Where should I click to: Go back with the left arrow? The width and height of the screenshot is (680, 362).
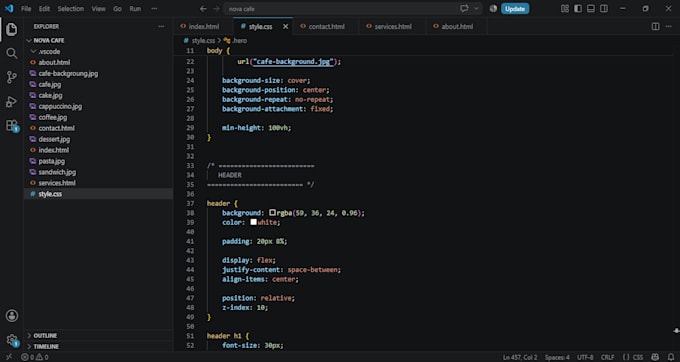203,9
